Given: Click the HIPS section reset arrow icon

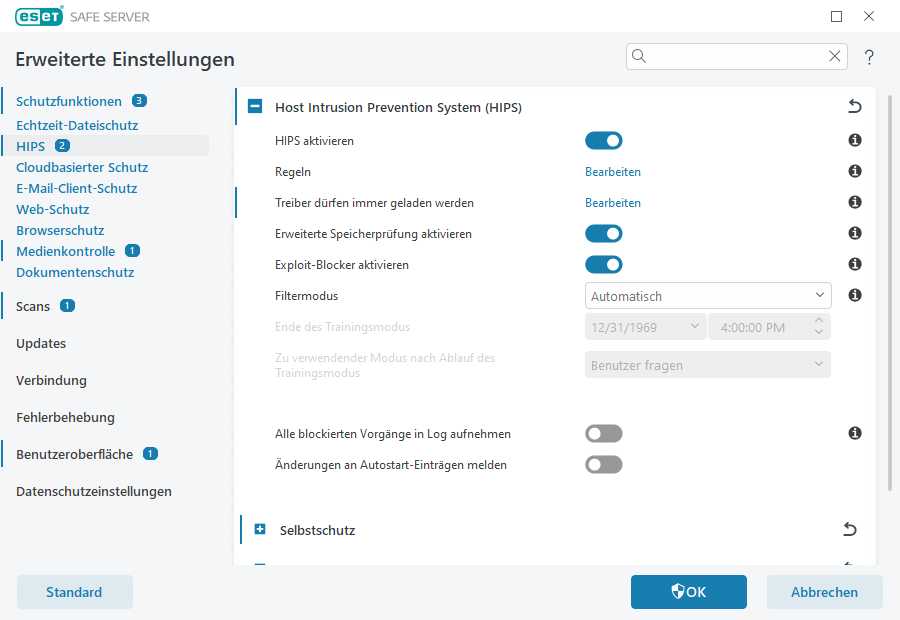Looking at the screenshot, I should [853, 107].
